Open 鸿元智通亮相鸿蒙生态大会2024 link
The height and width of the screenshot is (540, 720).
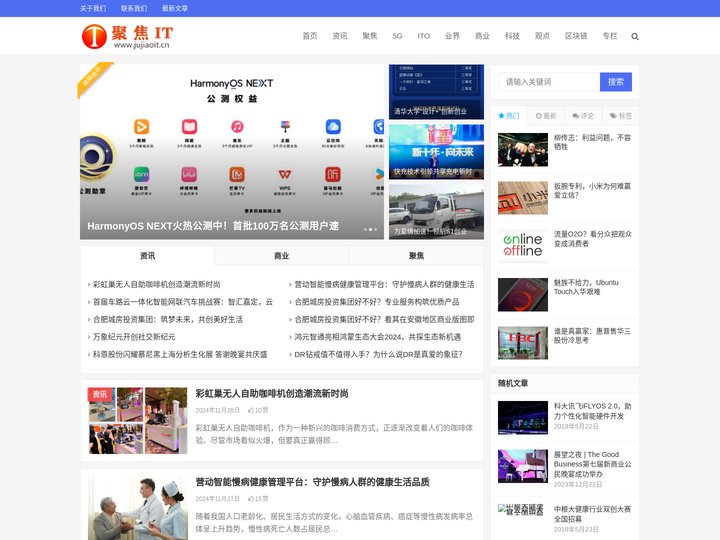[x=377, y=337]
